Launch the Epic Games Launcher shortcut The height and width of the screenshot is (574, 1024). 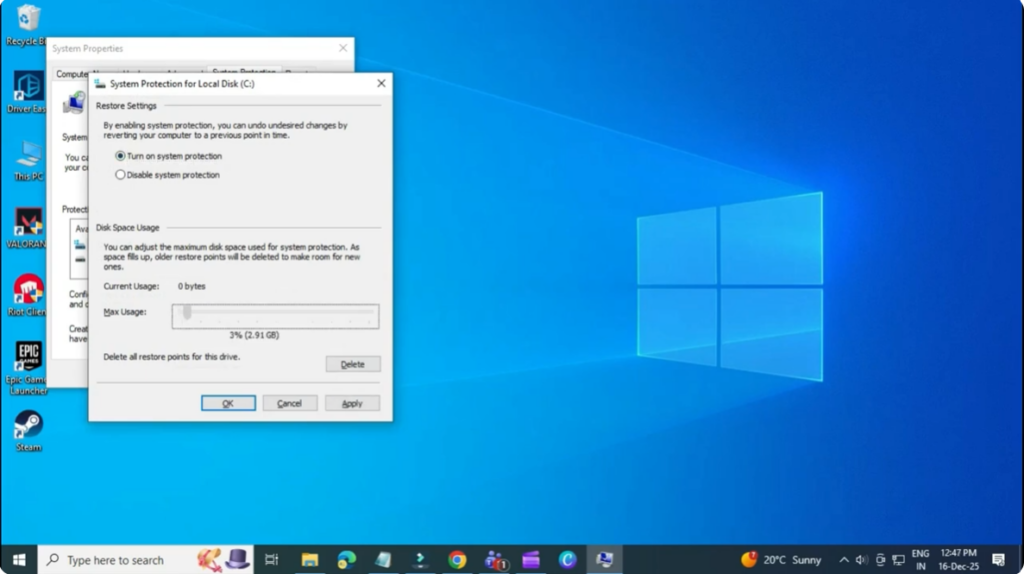coord(27,368)
